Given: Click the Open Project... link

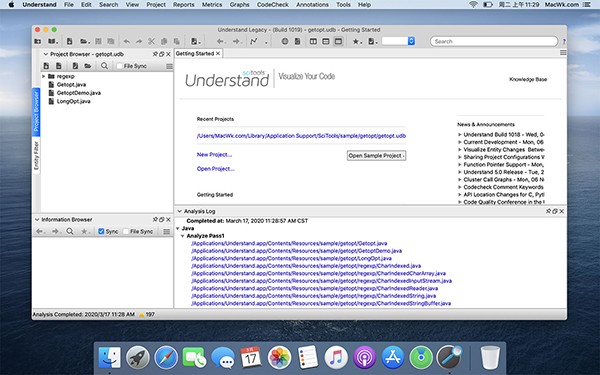Looking at the screenshot, I should pyautogui.click(x=215, y=169).
